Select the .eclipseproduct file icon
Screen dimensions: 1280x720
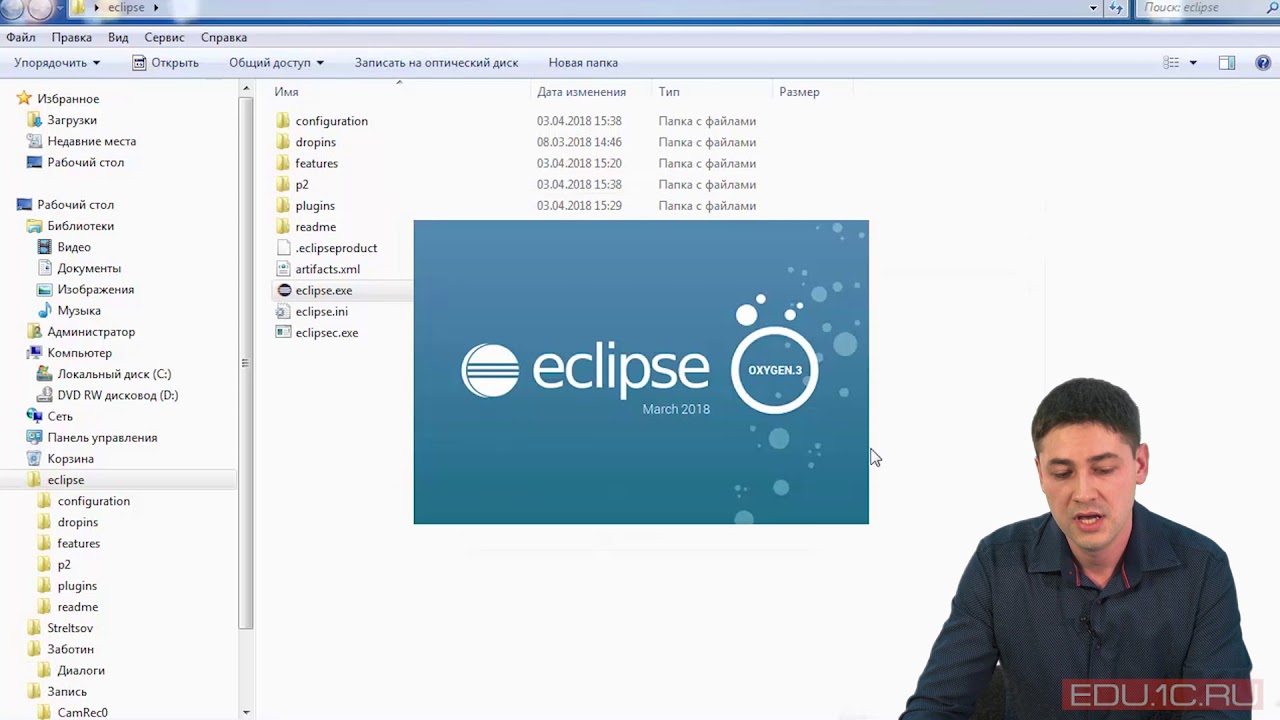point(284,248)
